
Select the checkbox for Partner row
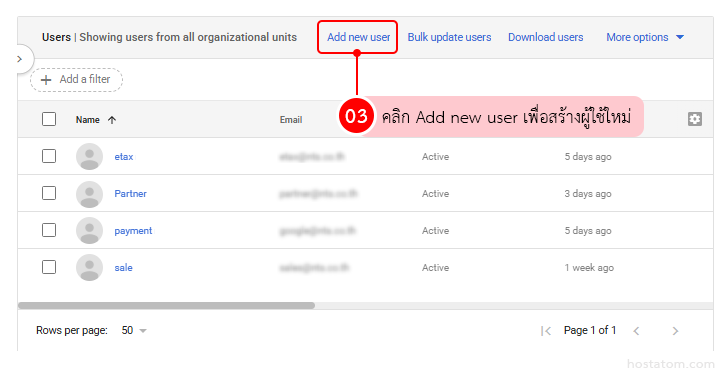point(49,193)
